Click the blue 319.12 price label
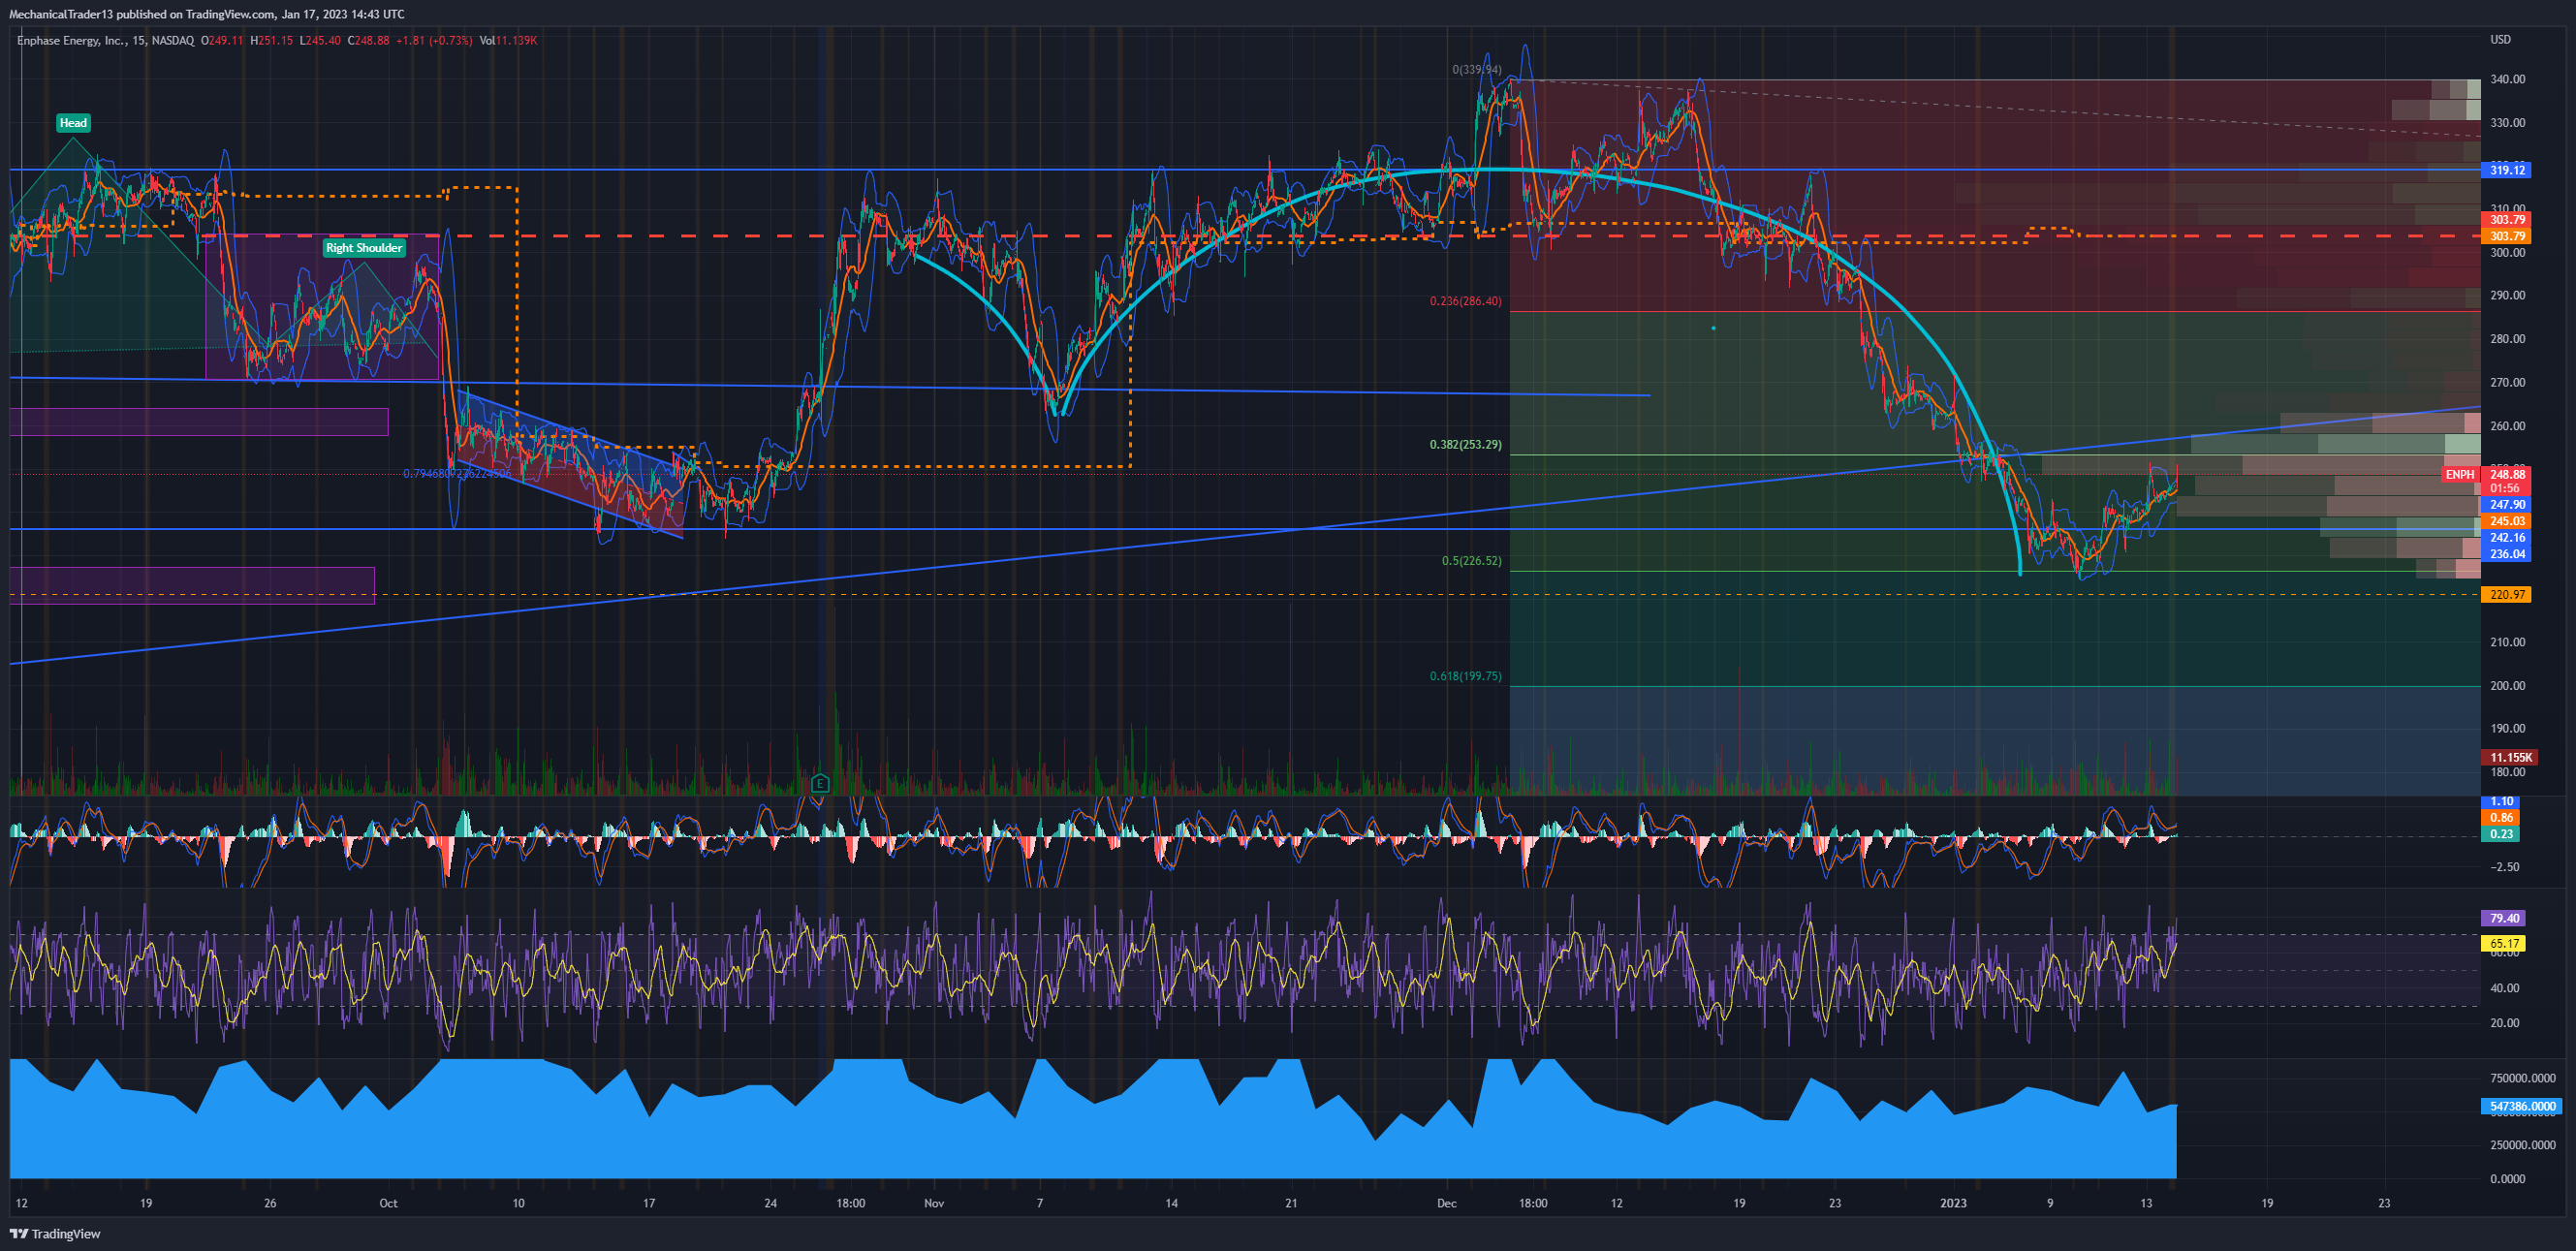 point(2506,170)
